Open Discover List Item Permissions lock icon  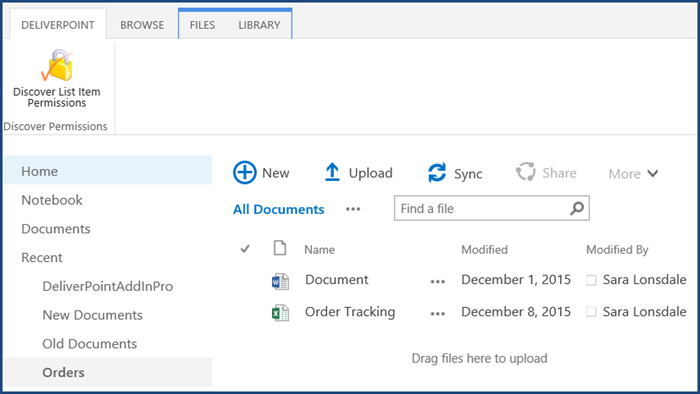(x=57, y=65)
